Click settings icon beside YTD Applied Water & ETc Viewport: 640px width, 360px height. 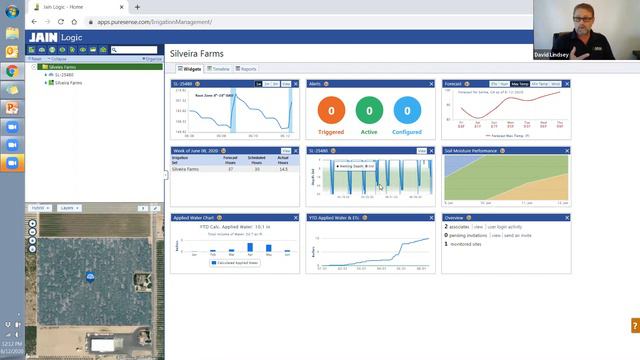tap(364, 218)
